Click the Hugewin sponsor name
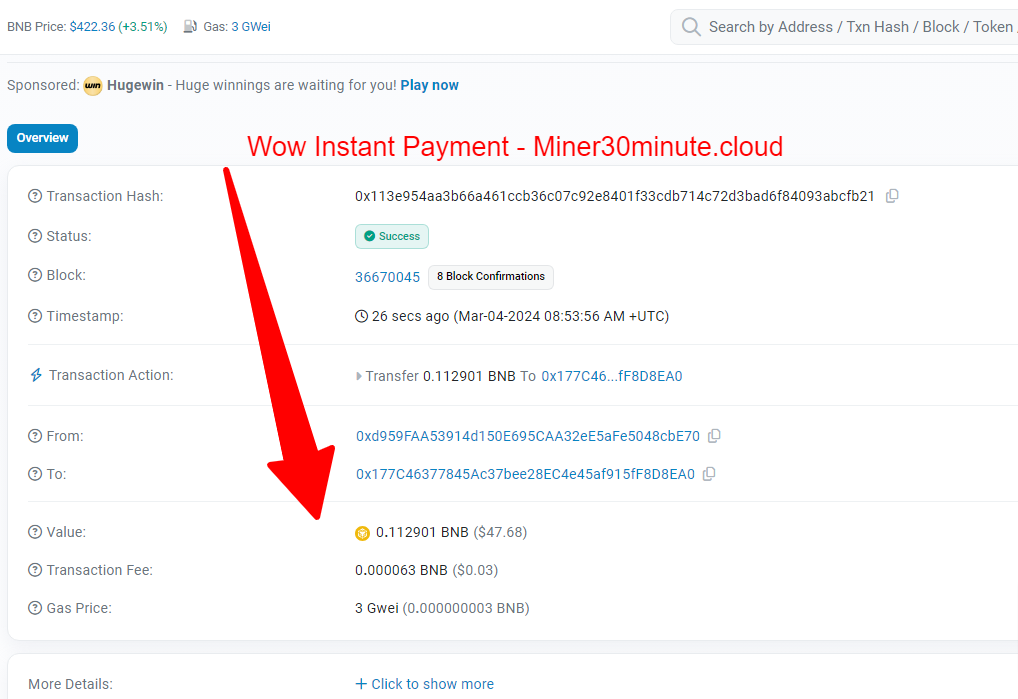Screen dimensions: 1018x699 [x=135, y=86]
